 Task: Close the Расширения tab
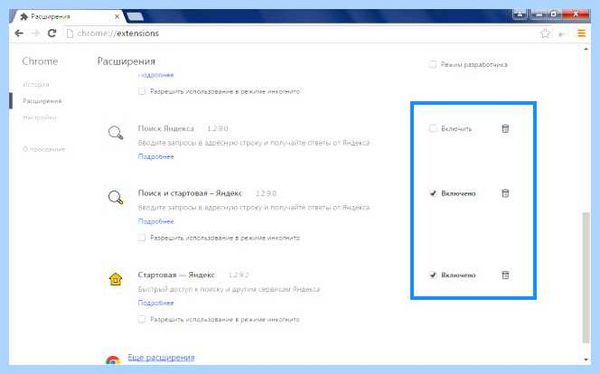[x=117, y=17]
